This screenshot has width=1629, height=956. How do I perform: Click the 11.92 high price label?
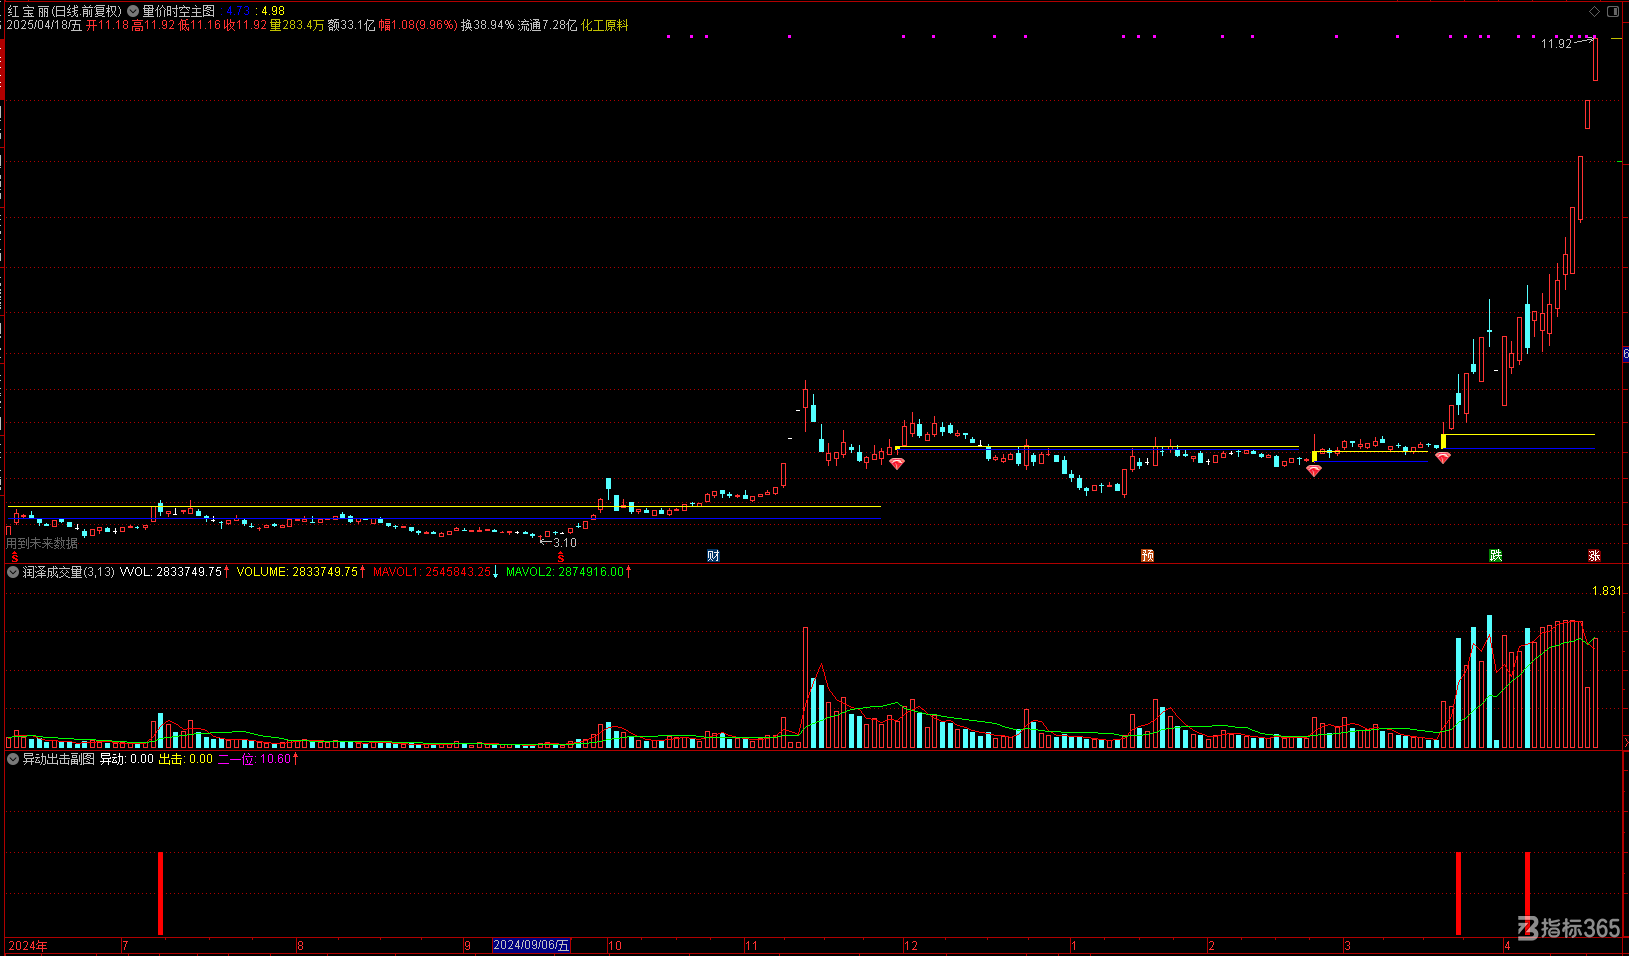pos(1556,44)
